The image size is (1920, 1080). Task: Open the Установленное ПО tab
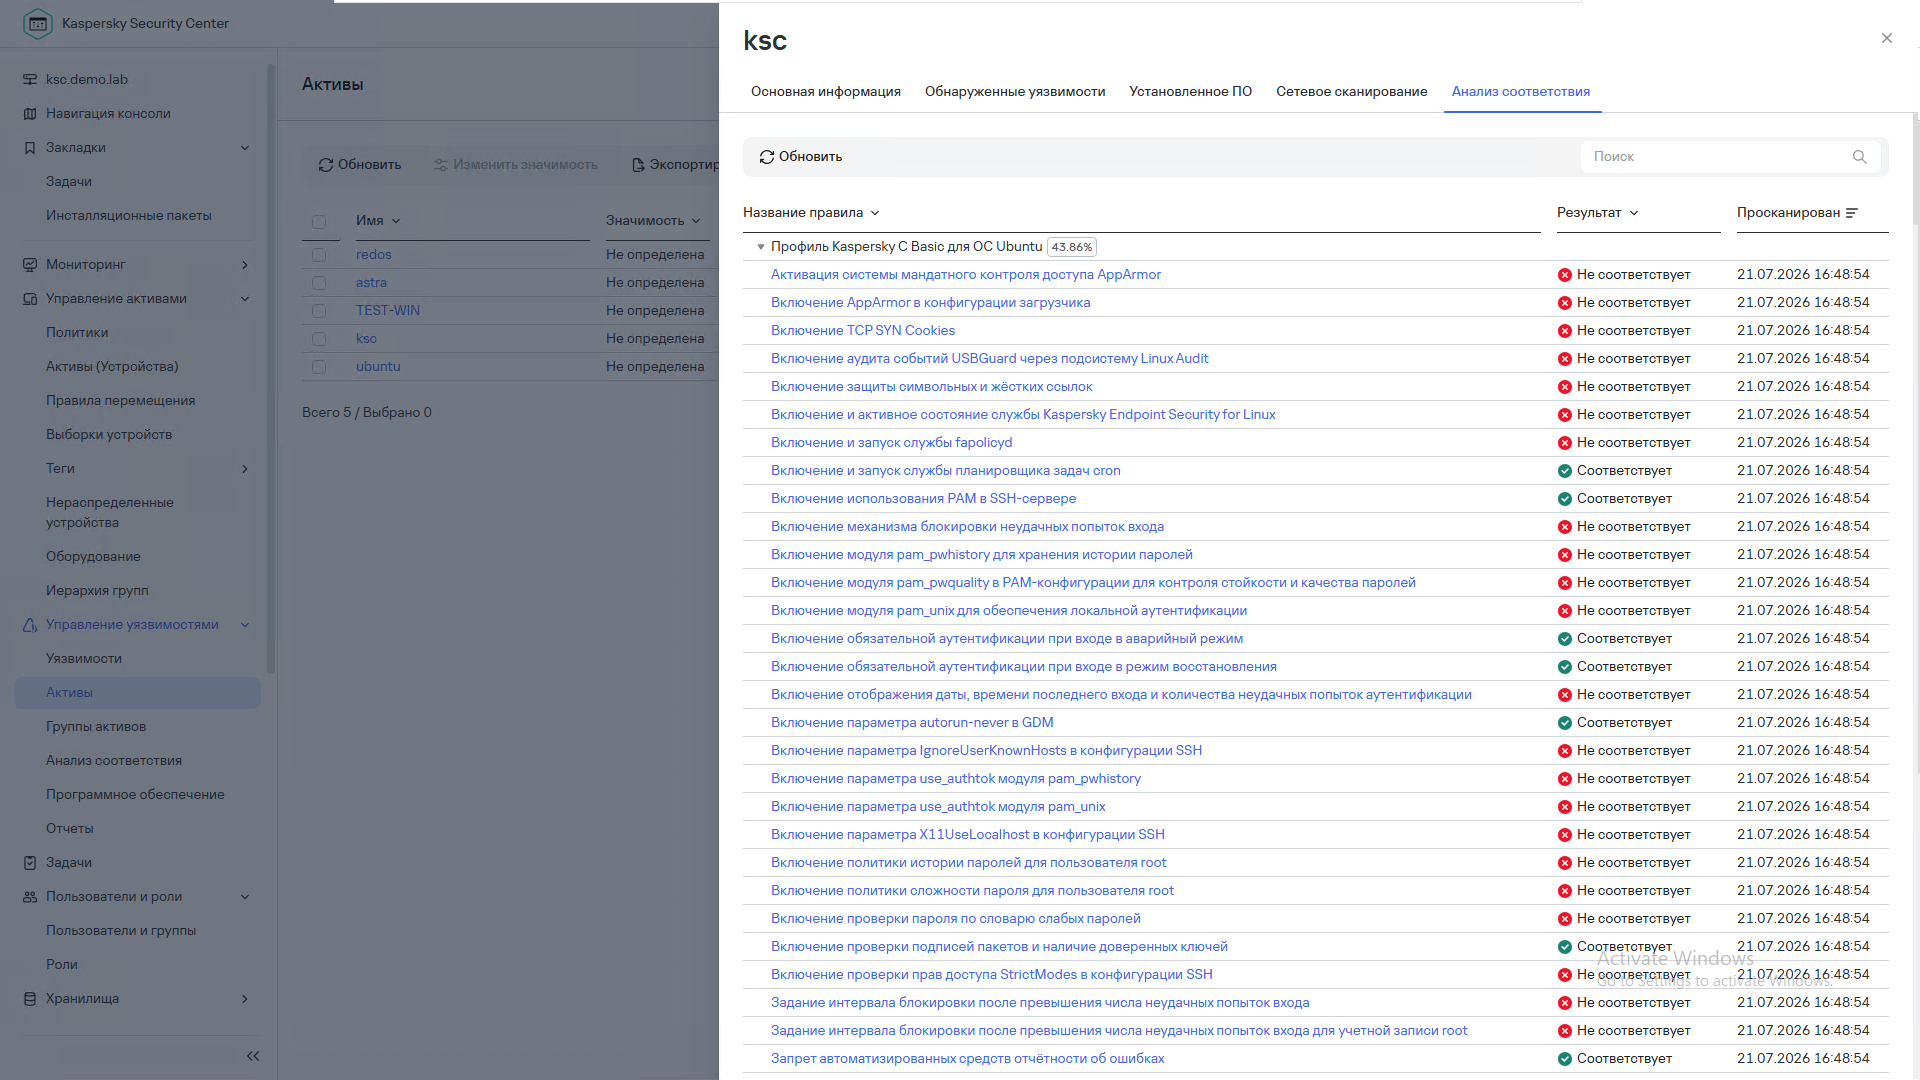point(1191,92)
